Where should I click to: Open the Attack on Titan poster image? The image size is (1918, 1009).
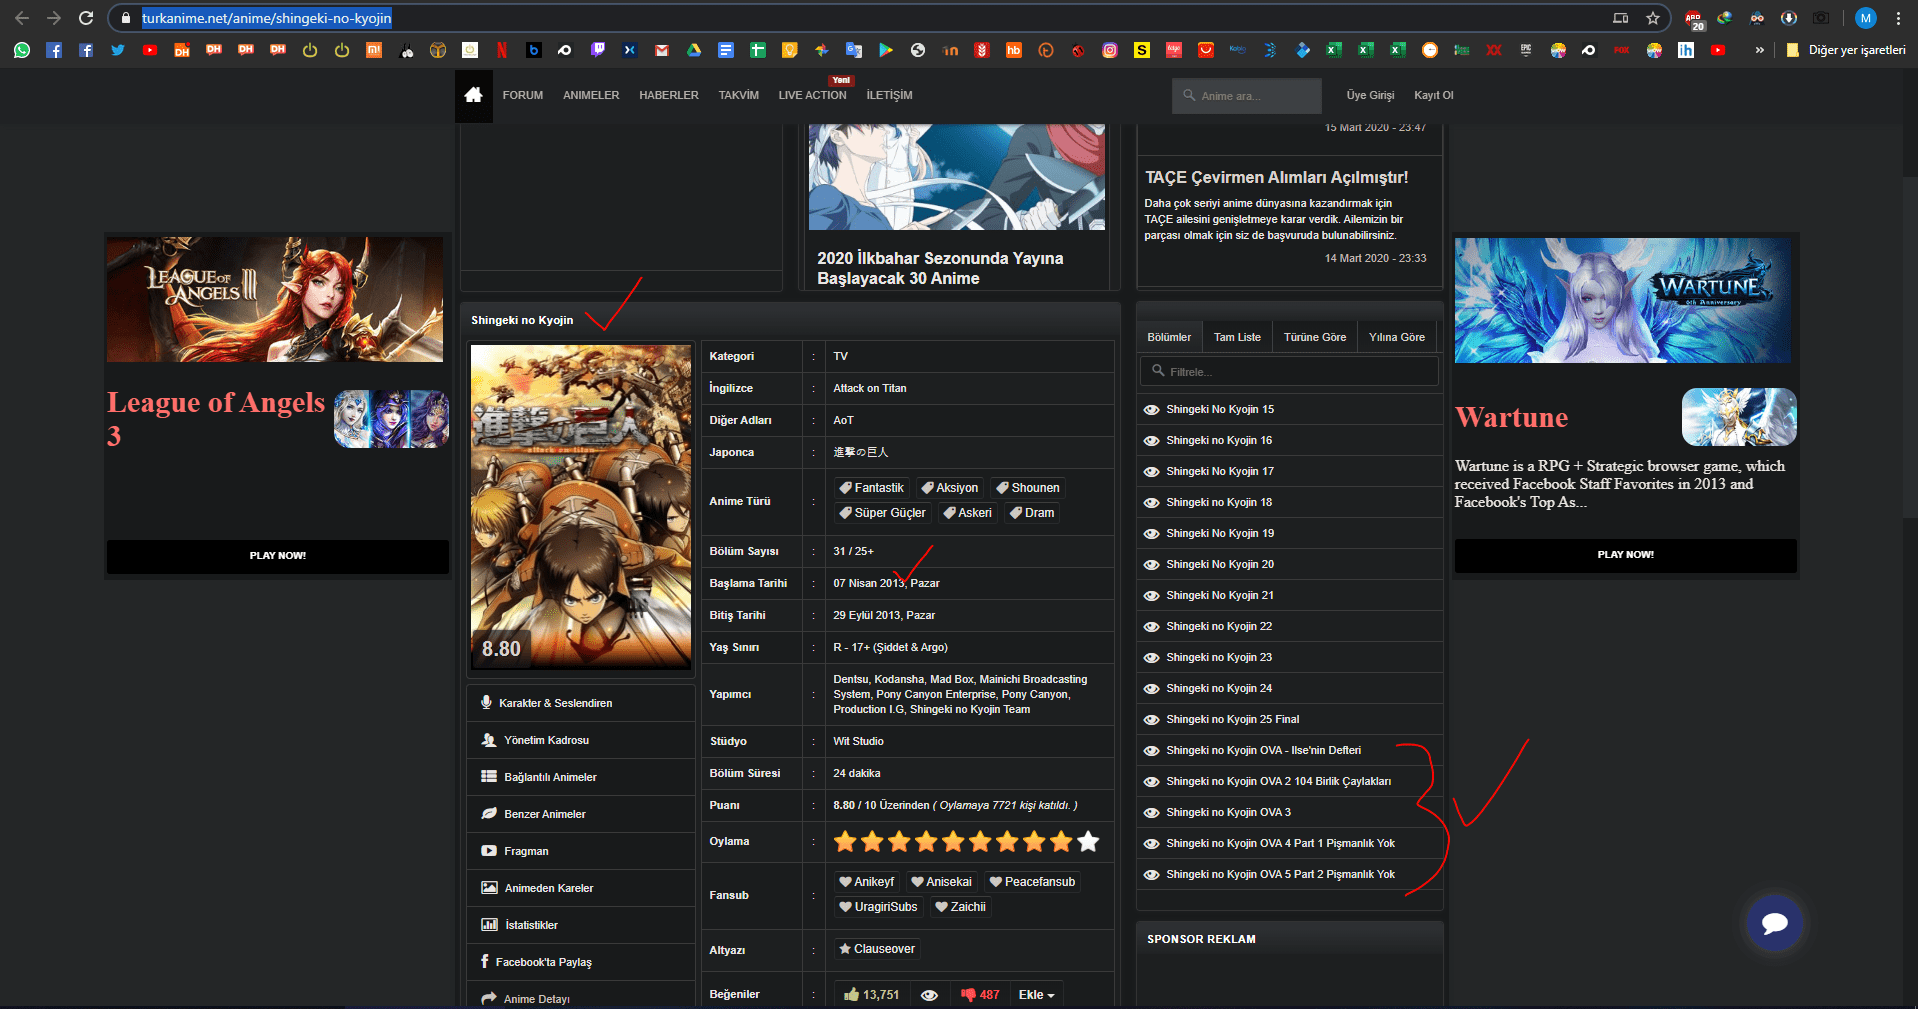pos(581,507)
